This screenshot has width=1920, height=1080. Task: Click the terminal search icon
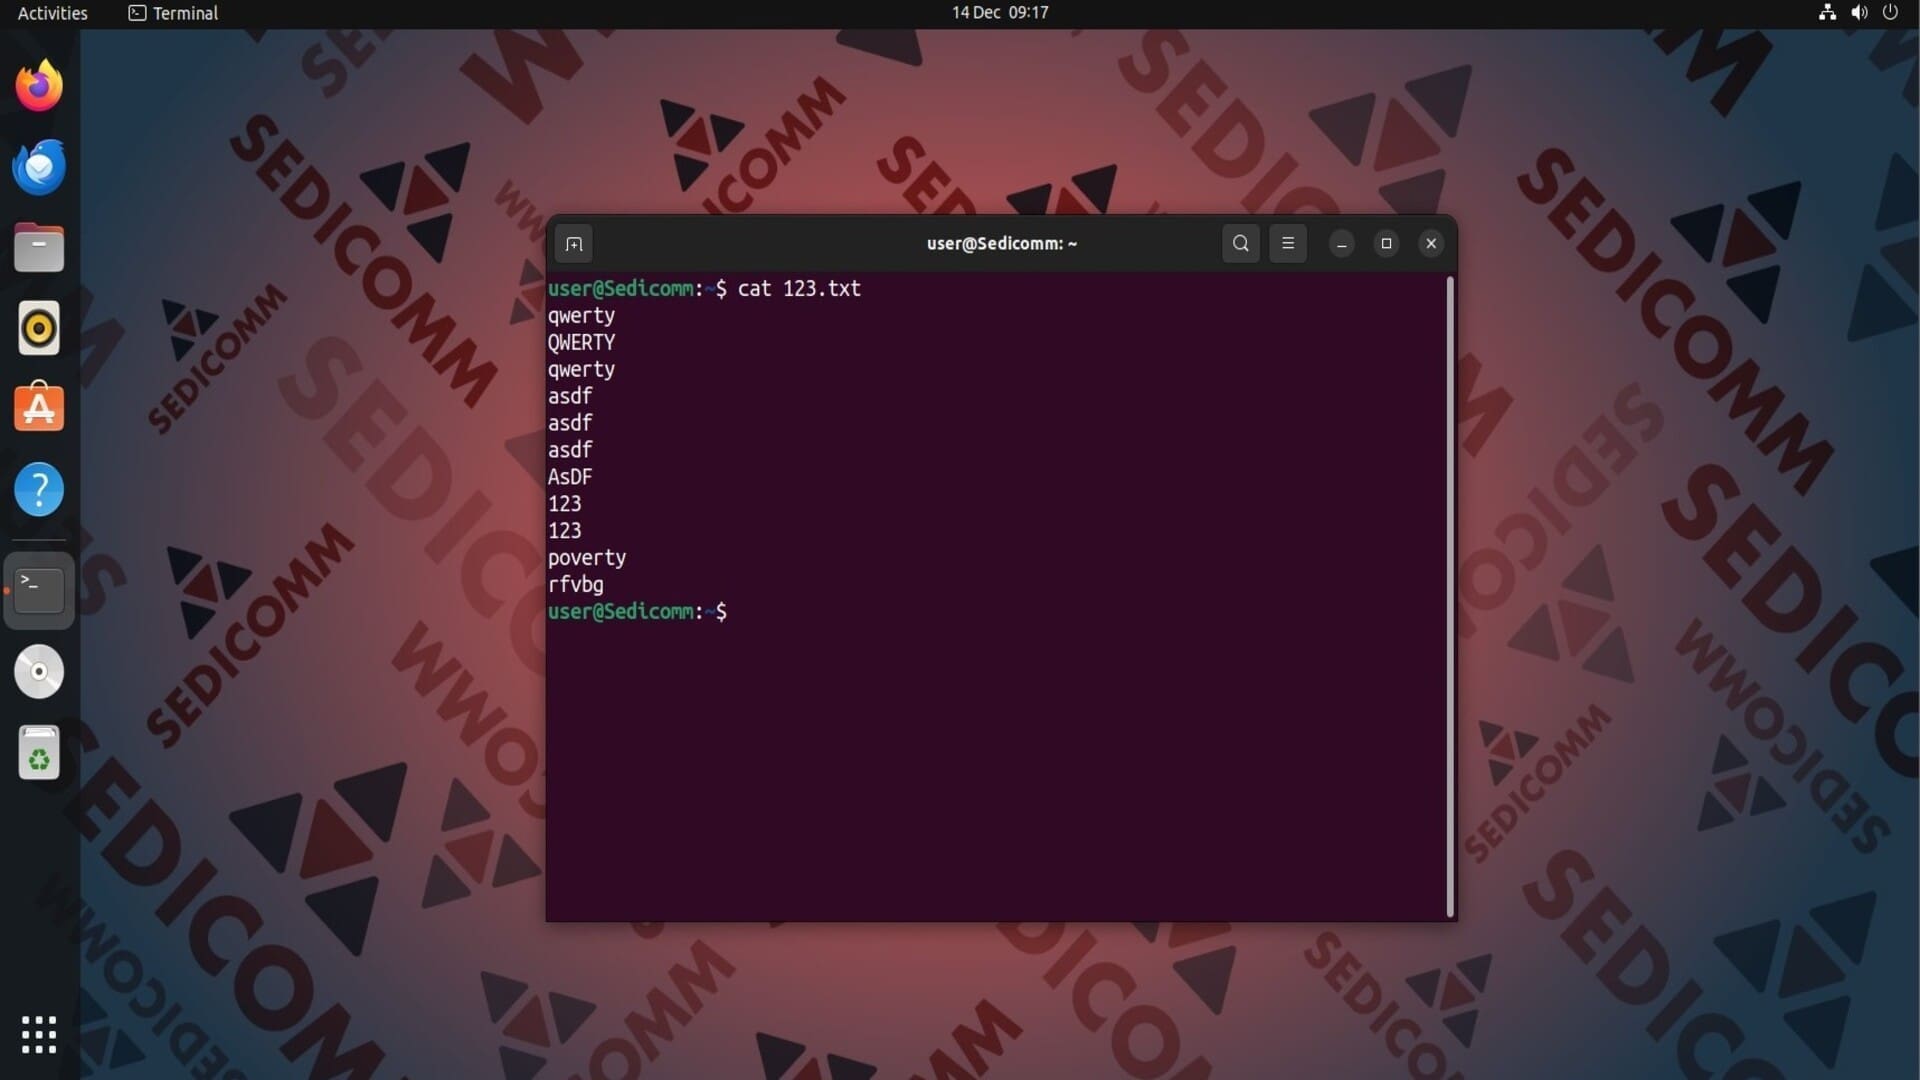pyautogui.click(x=1240, y=243)
